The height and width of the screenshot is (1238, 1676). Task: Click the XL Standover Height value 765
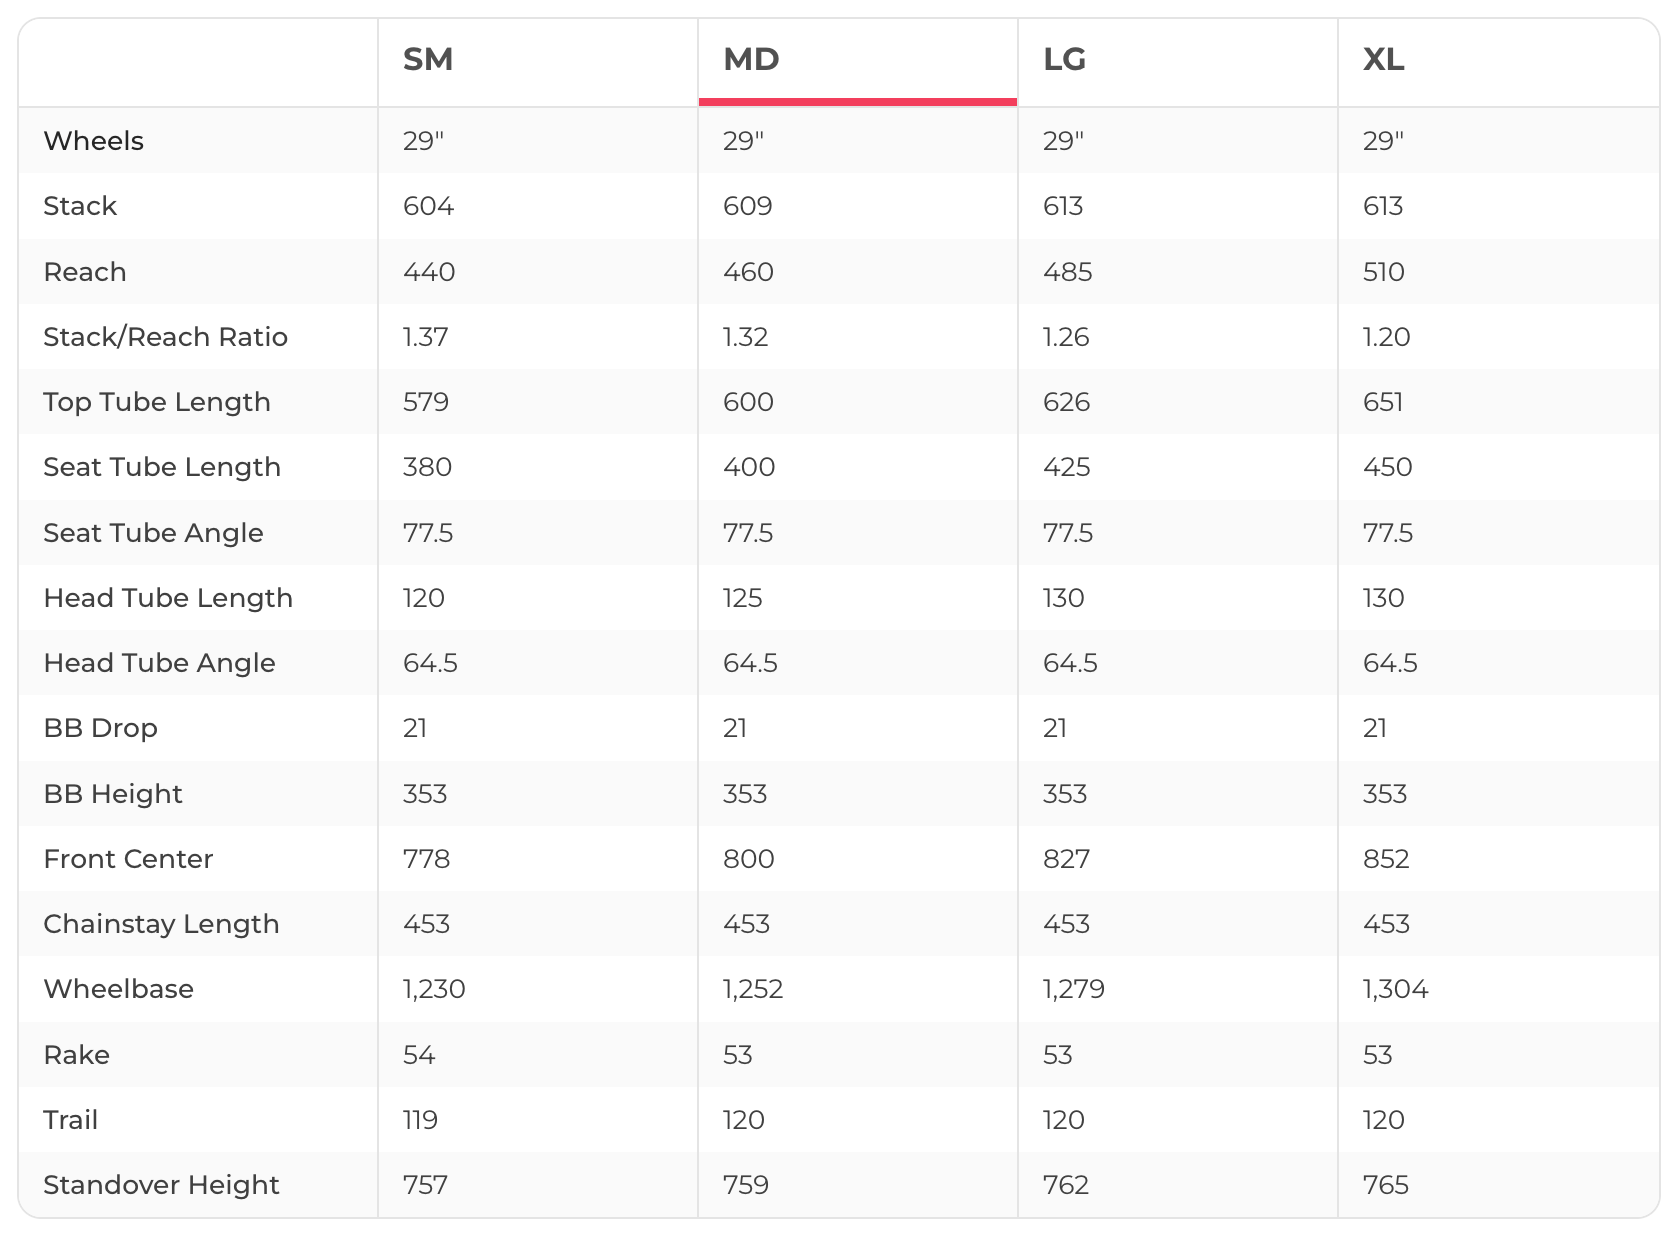tap(1386, 1185)
